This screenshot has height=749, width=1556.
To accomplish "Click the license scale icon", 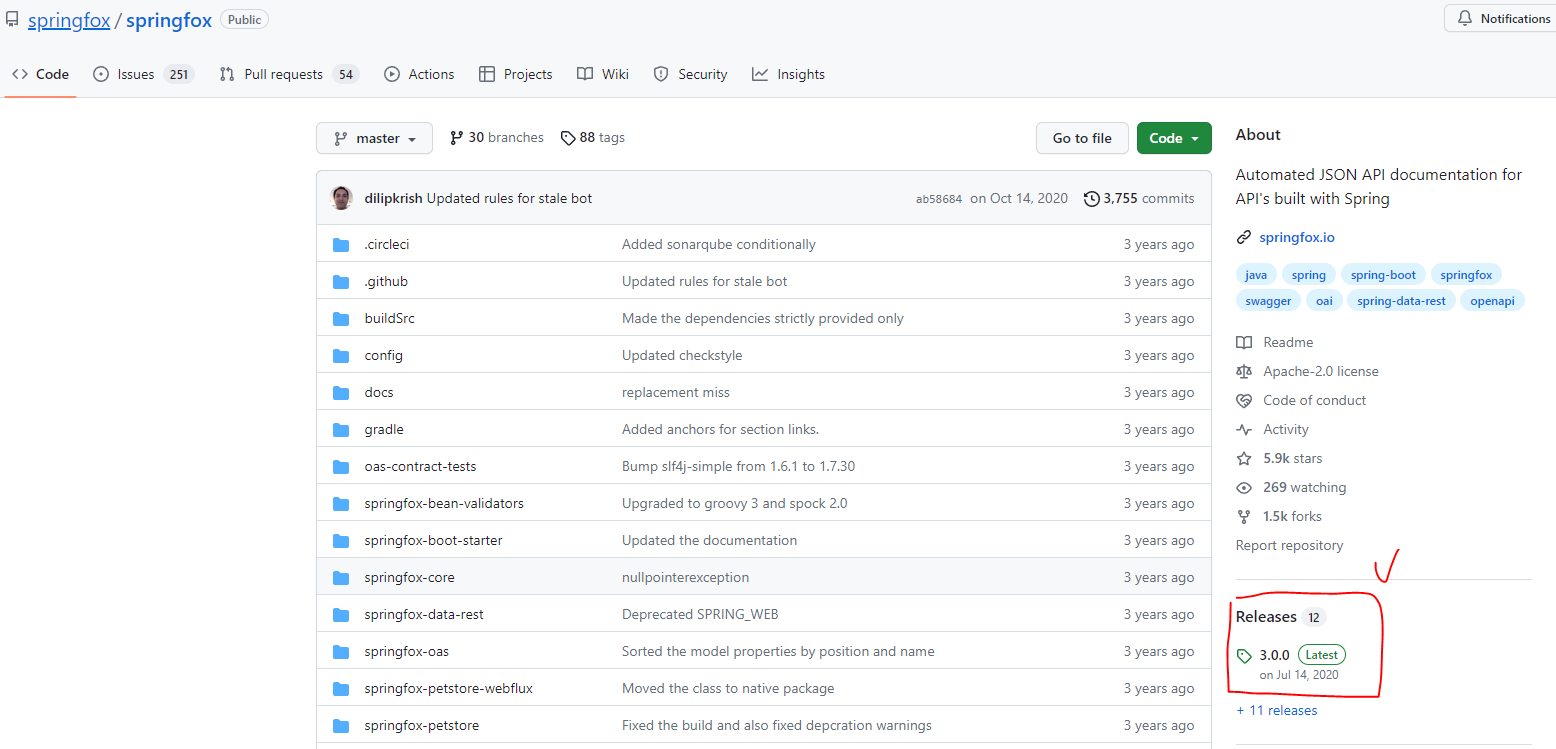I will click(1244, 372).
